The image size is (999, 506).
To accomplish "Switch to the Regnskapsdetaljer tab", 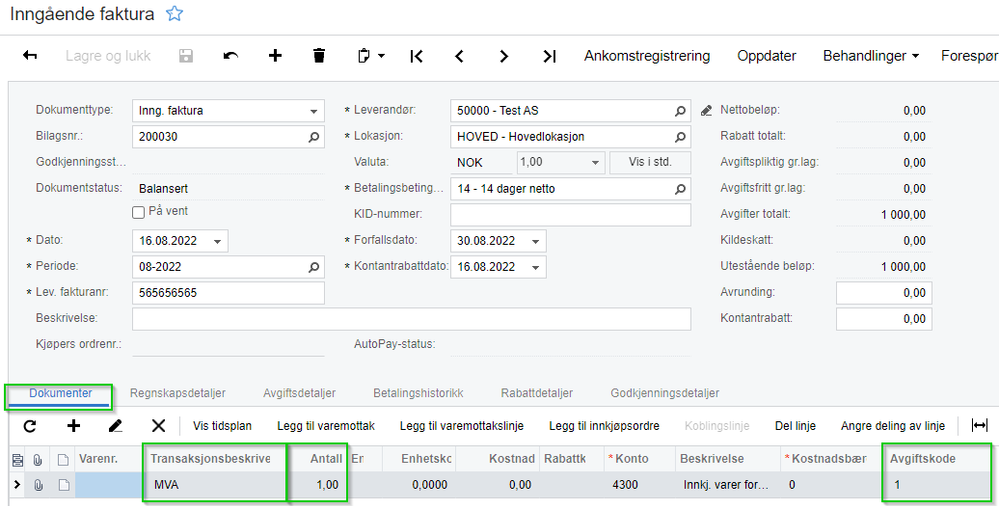I will 178,393.
